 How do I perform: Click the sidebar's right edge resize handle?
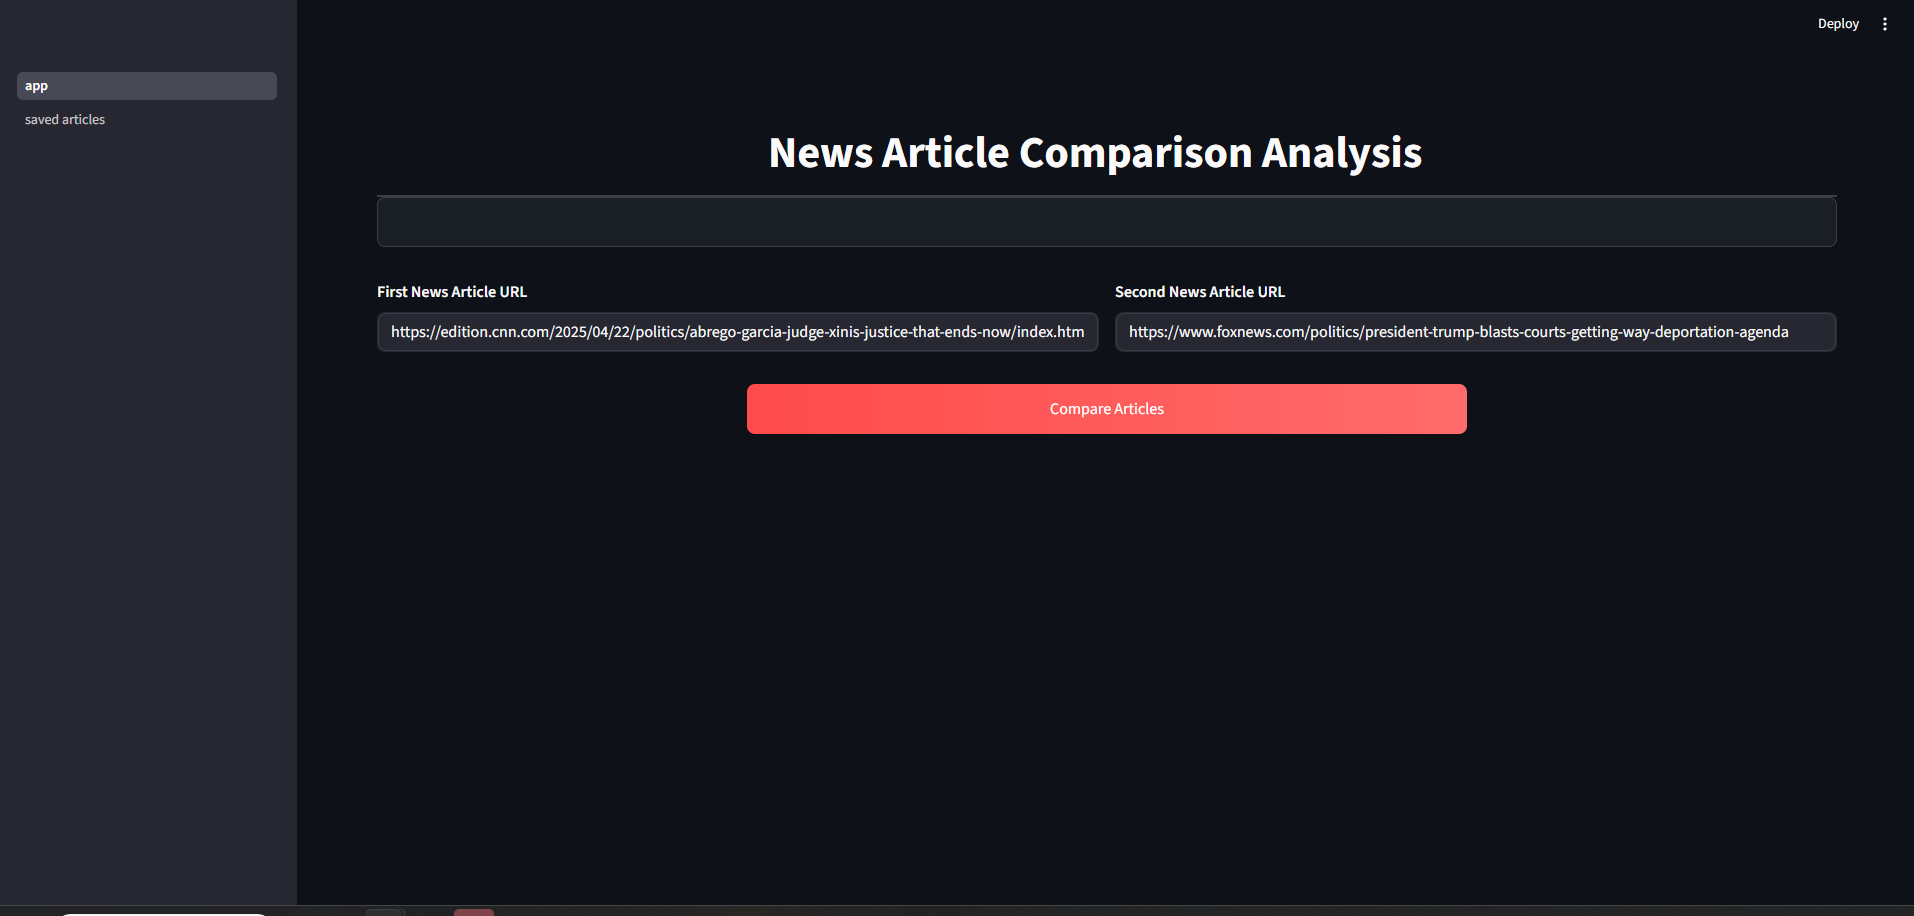(297, 450)
